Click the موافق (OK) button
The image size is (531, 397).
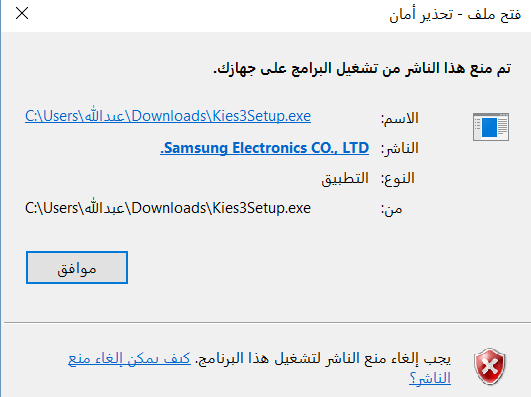point(77,268)
